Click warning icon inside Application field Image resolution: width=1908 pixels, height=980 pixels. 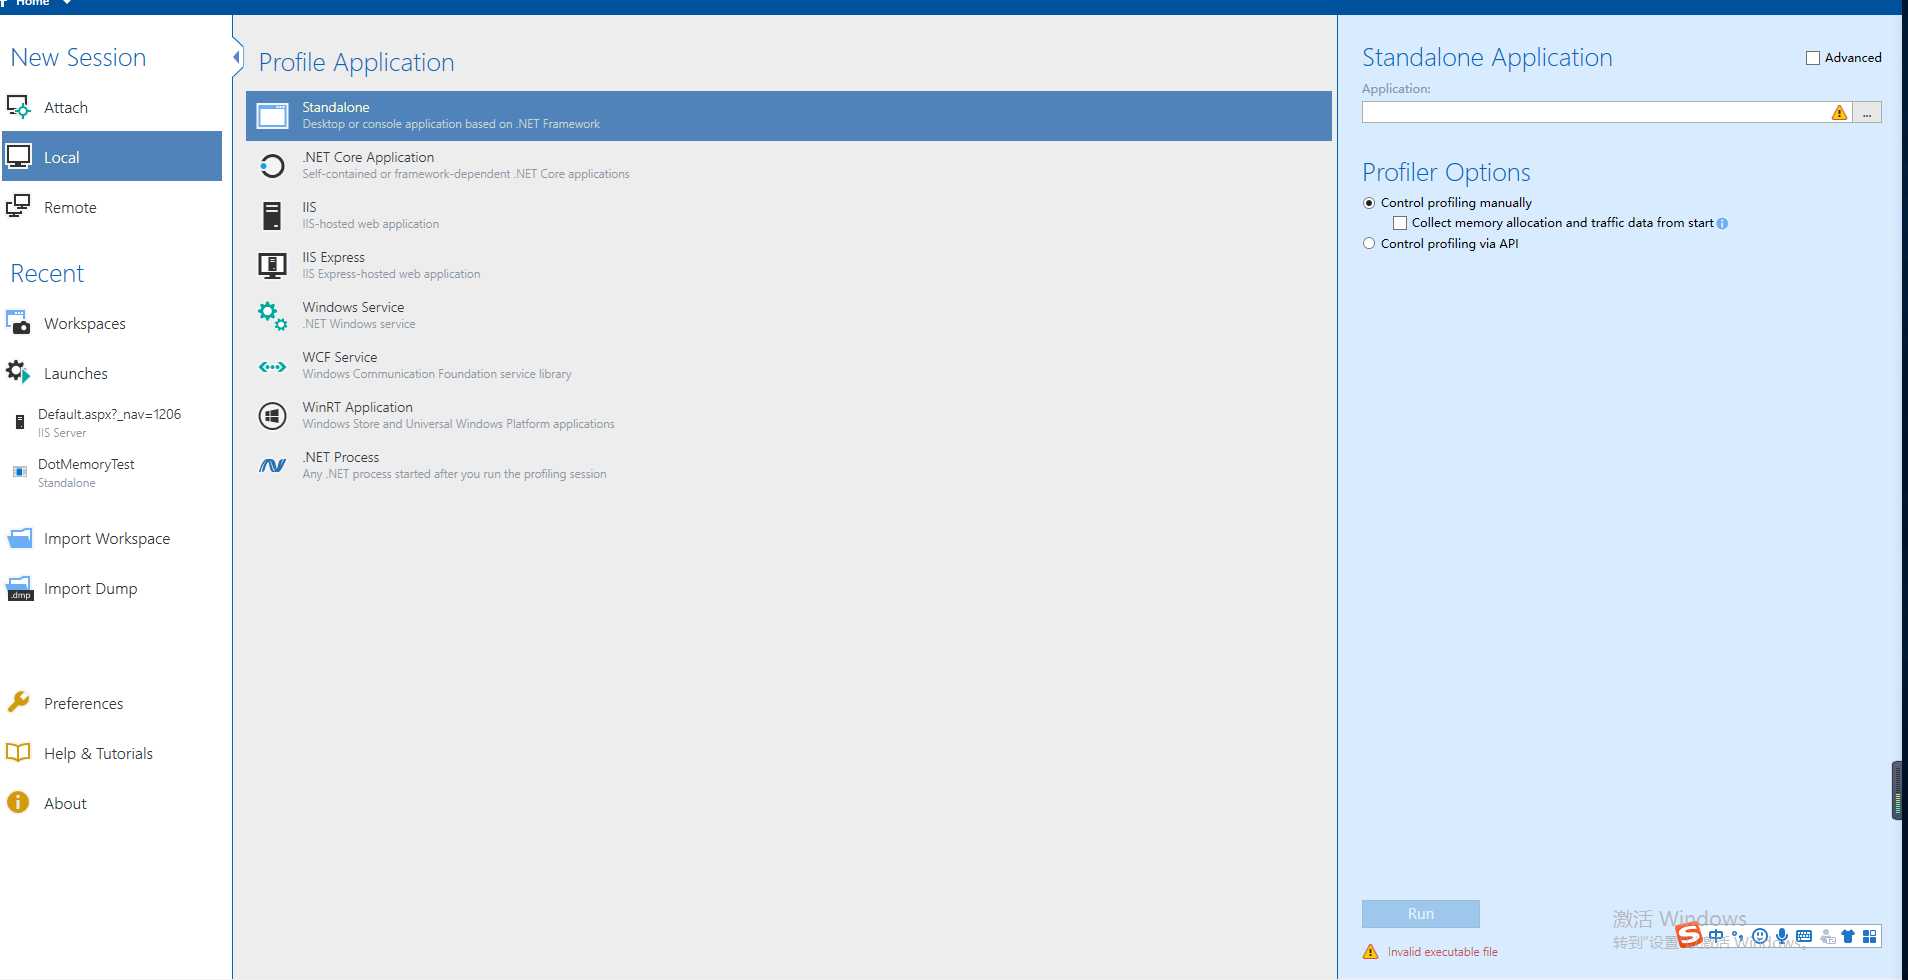click(x=1839, y=113)
